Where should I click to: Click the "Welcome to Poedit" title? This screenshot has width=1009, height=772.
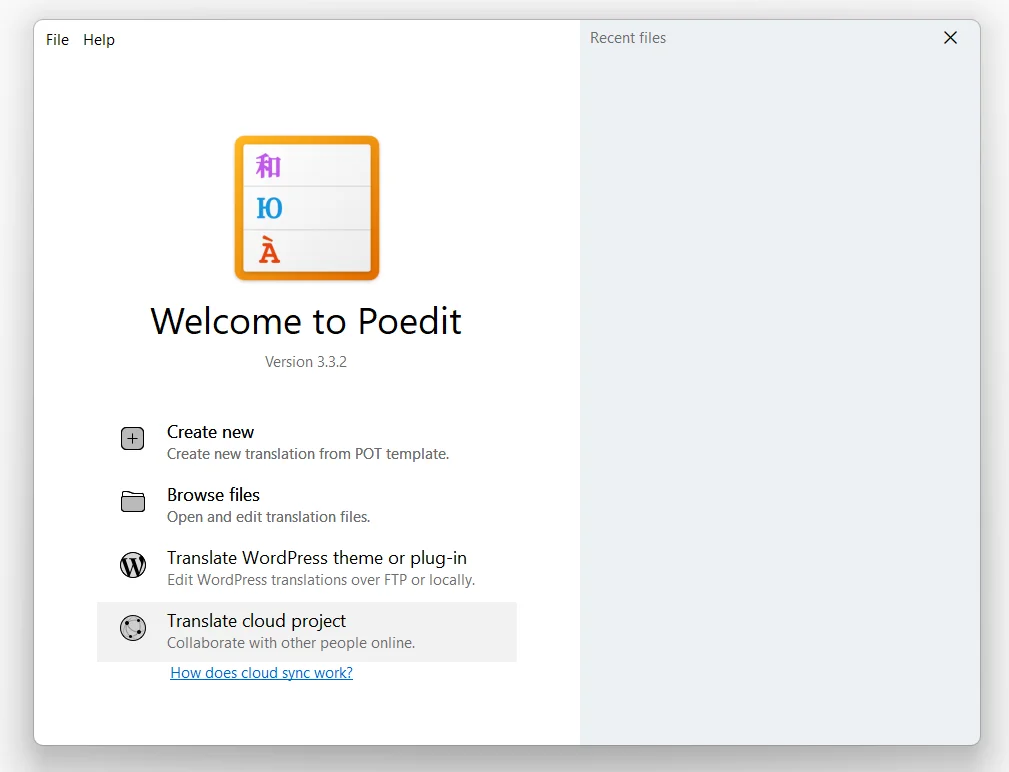coord(306,322)
